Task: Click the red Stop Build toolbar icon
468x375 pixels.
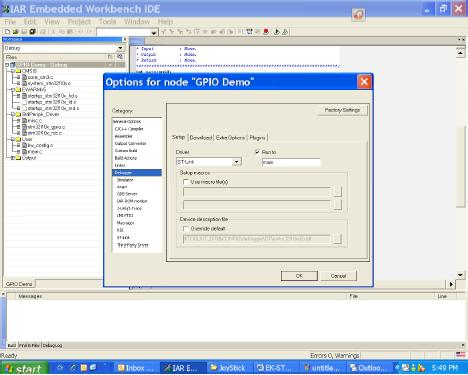Action: (x=266, y=32)
